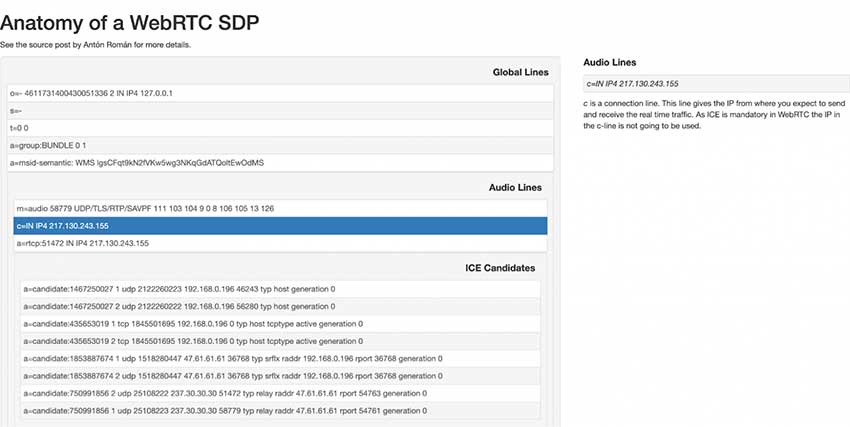850x427 pixels.
Task: Select the a=msid-semantic WMS line
Action: 279,162
